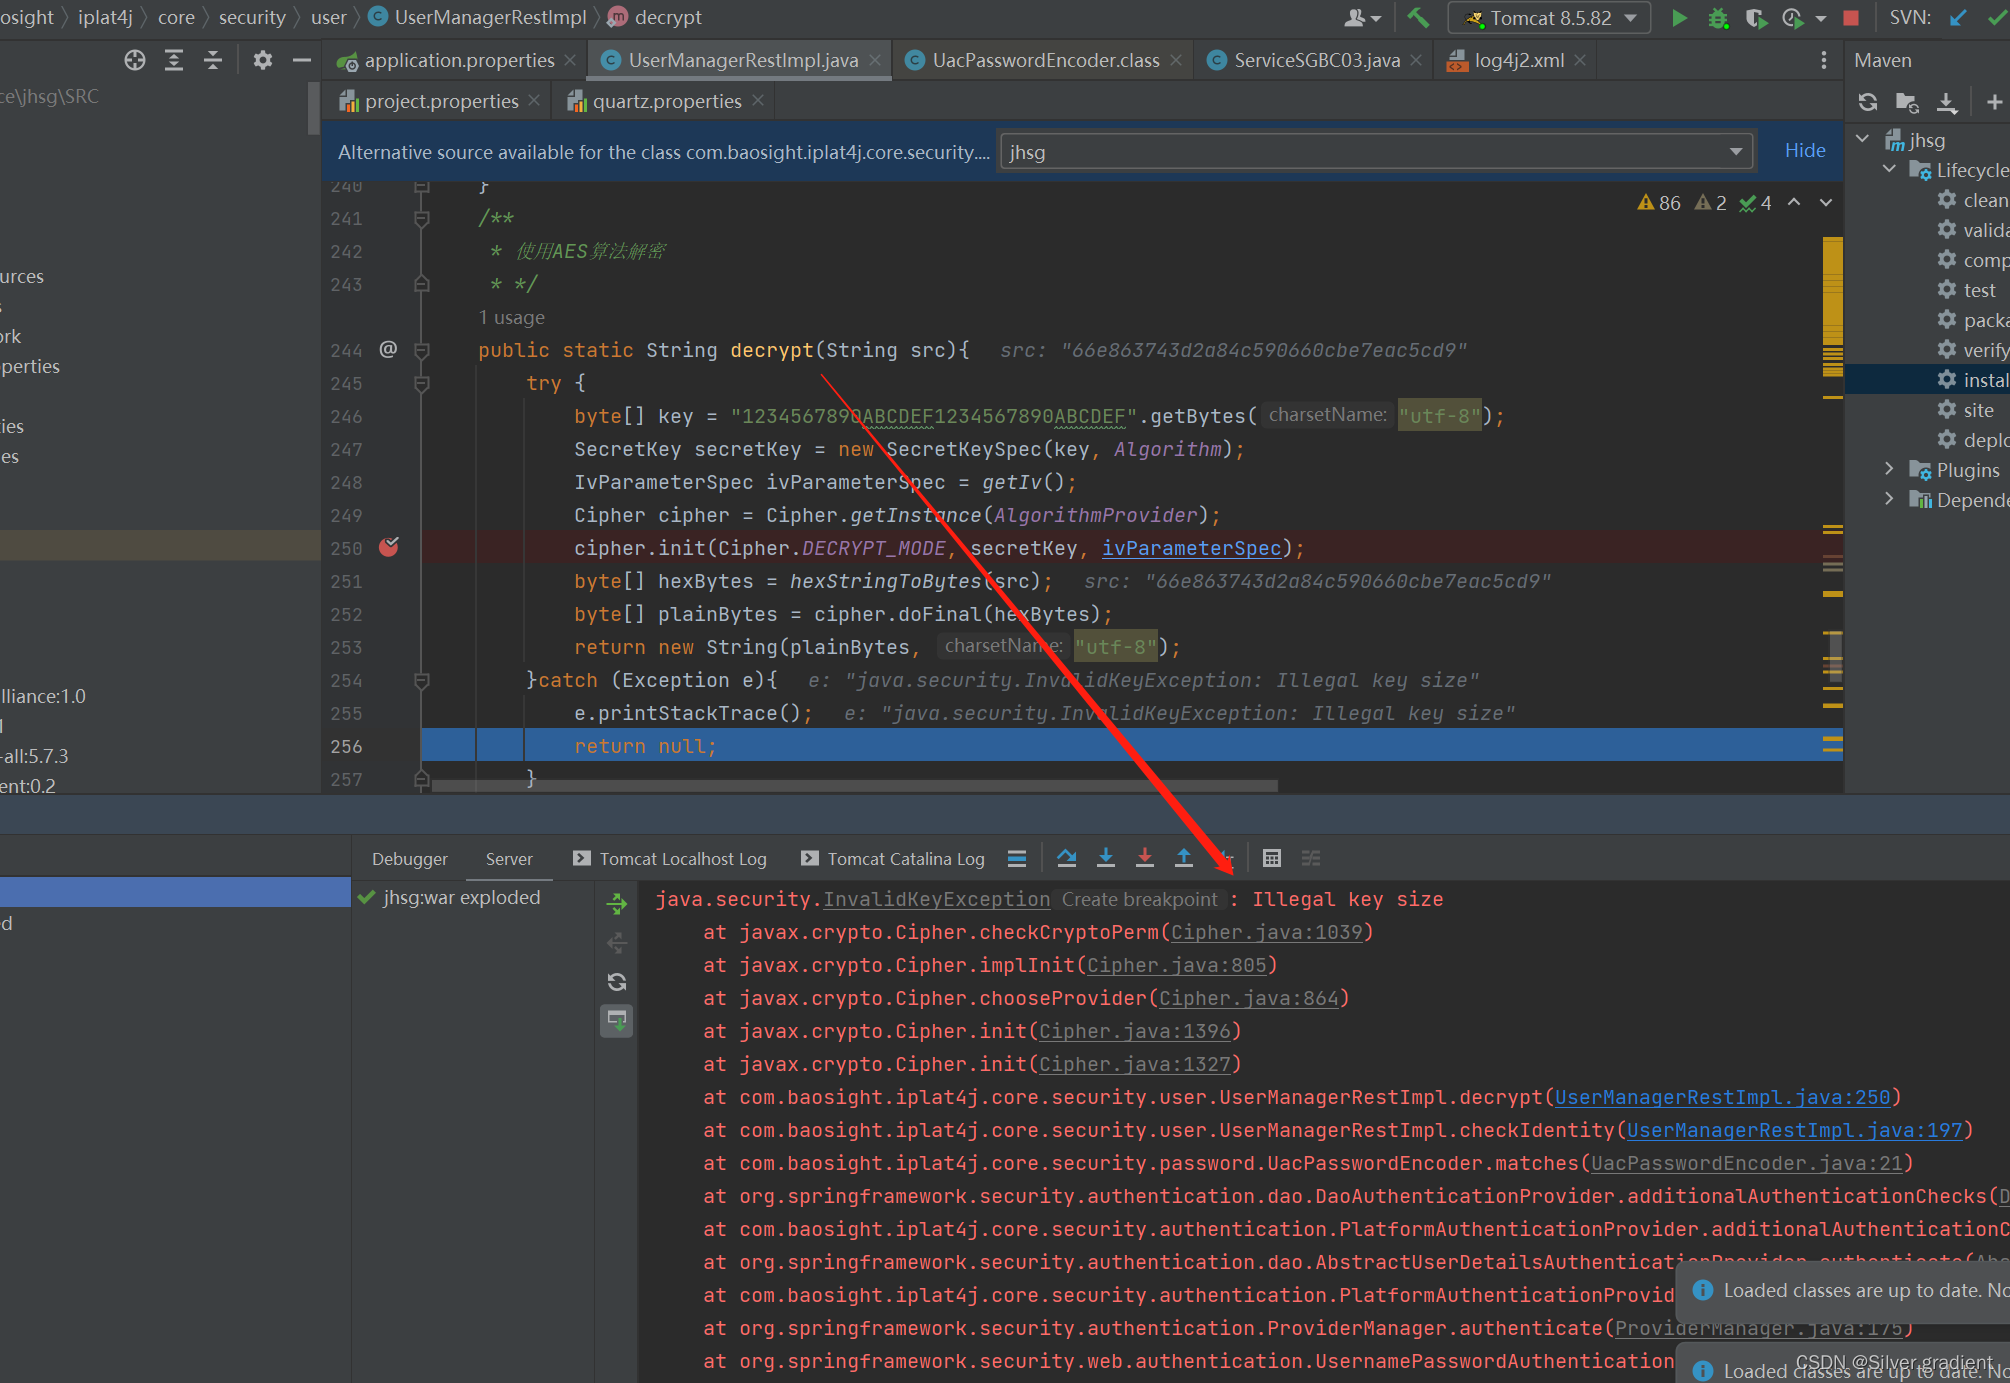
Task: Expand all in the project tool window
Action: tap(174, 60)
